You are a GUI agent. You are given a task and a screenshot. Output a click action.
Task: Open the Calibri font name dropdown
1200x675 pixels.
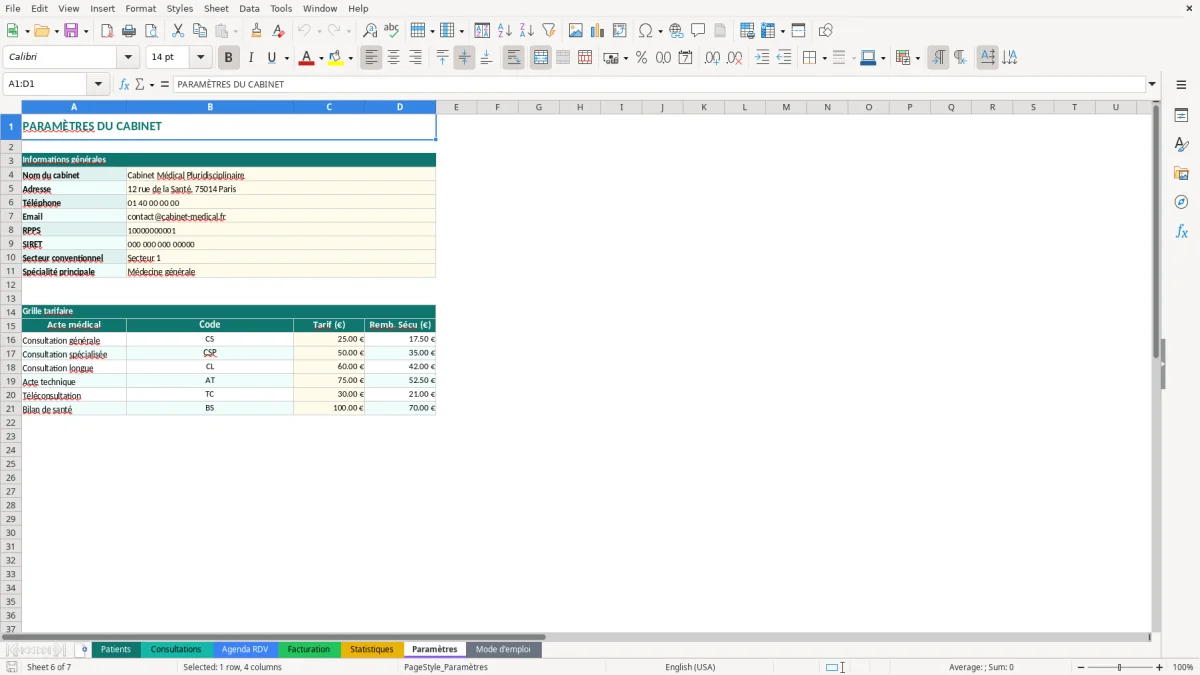coord(128,58)
